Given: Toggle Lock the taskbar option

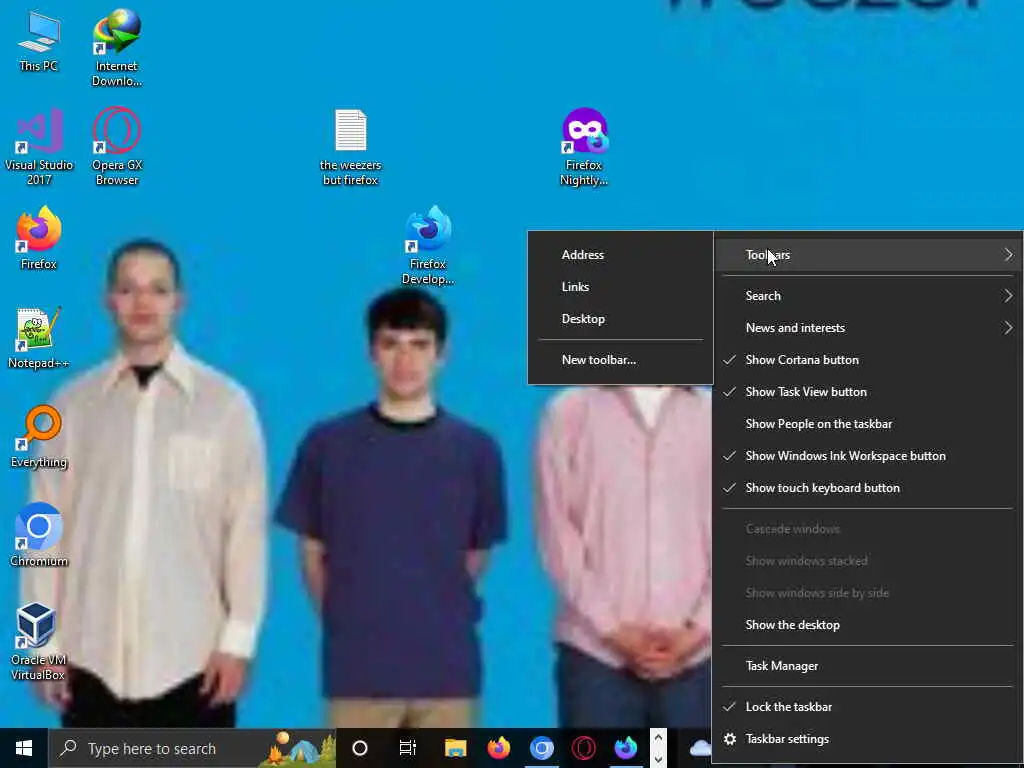Looking at the screenshot, I should click(868, 707).
